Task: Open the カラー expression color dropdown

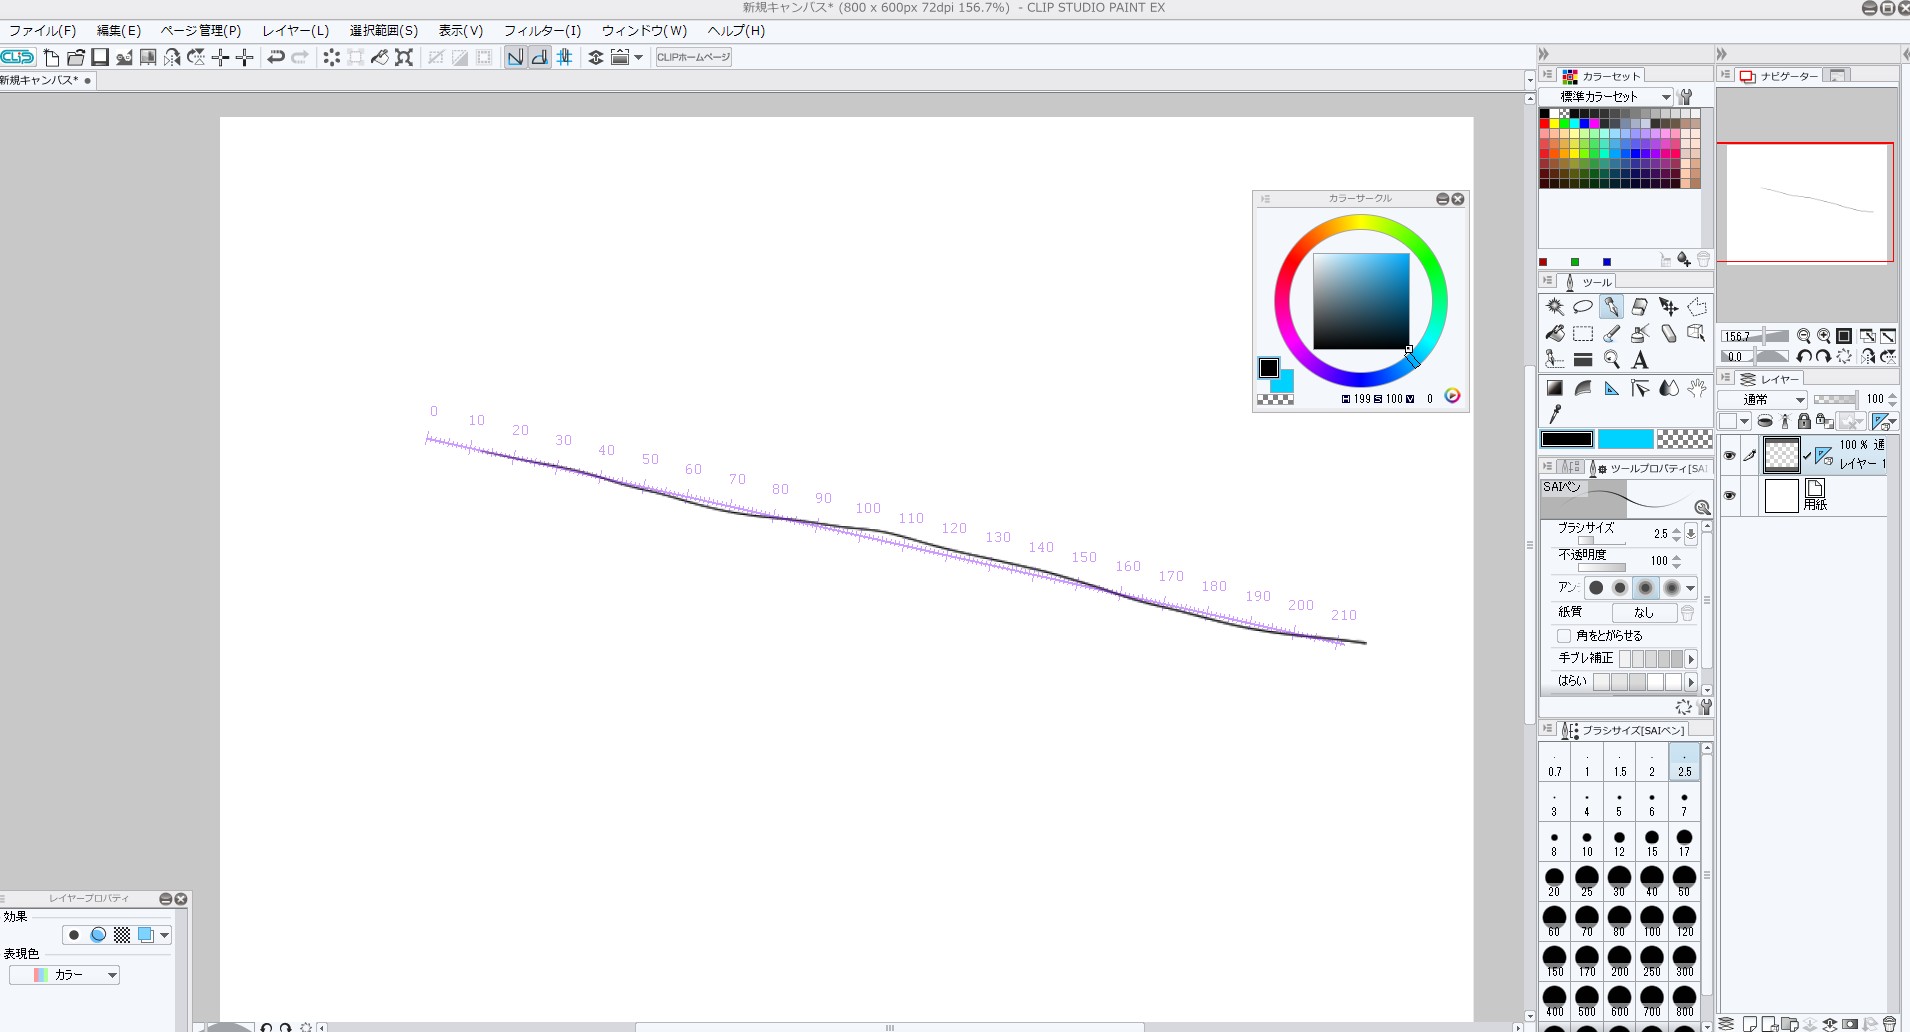Action: [x=65, y=975]
